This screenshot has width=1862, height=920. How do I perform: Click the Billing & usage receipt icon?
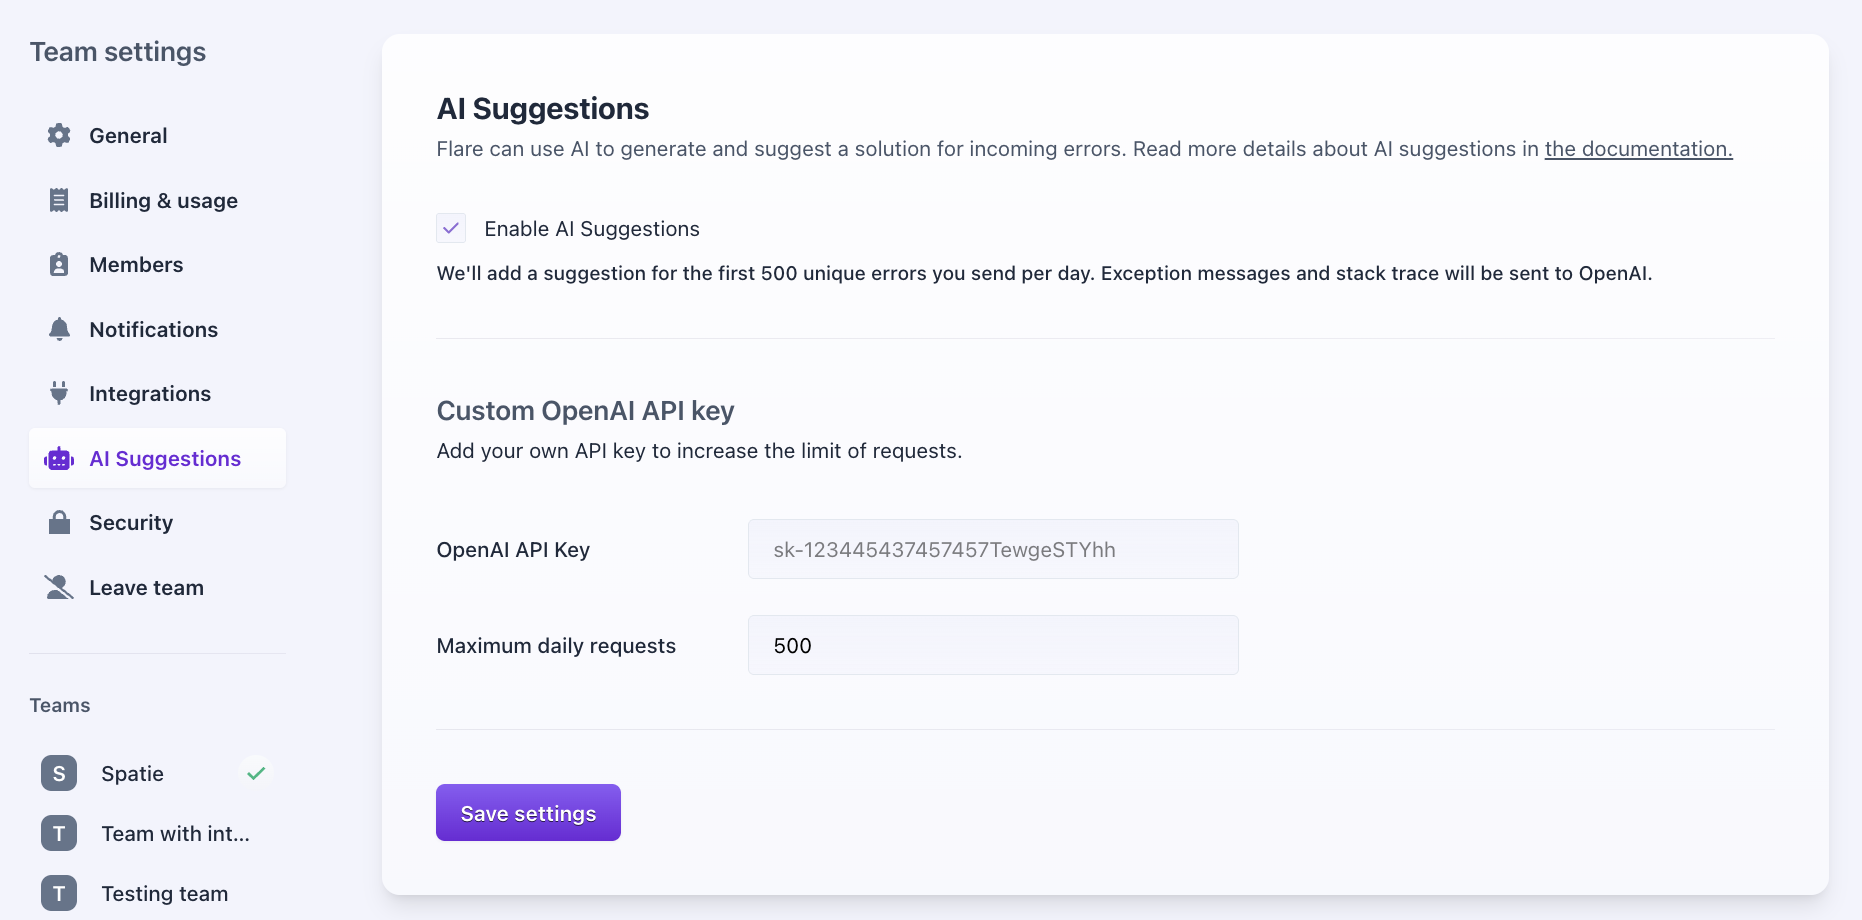(59, 200)
